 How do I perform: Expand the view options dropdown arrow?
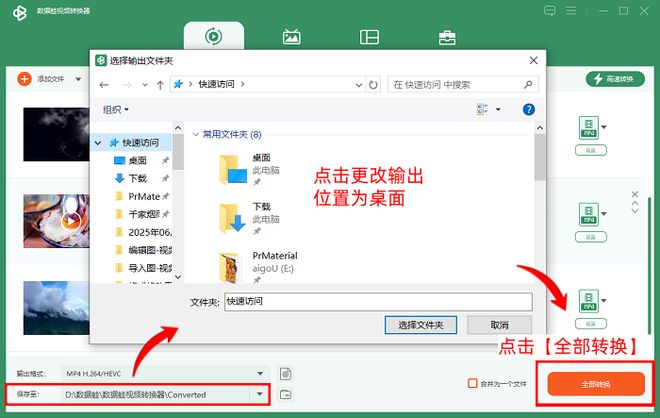pos(498,109)
